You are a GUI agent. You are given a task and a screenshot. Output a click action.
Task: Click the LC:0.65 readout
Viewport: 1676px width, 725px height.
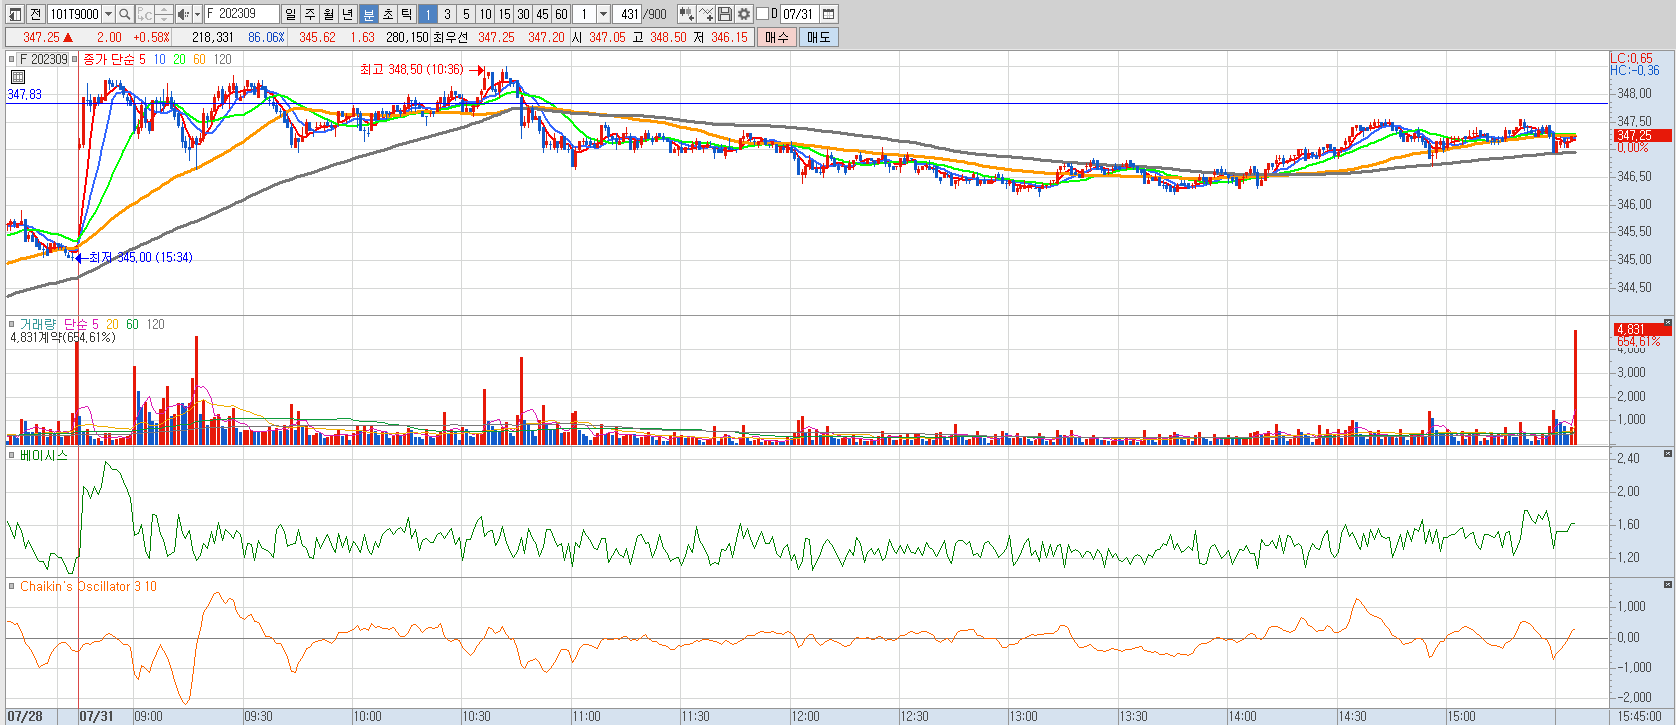(x=1632, y=58)
